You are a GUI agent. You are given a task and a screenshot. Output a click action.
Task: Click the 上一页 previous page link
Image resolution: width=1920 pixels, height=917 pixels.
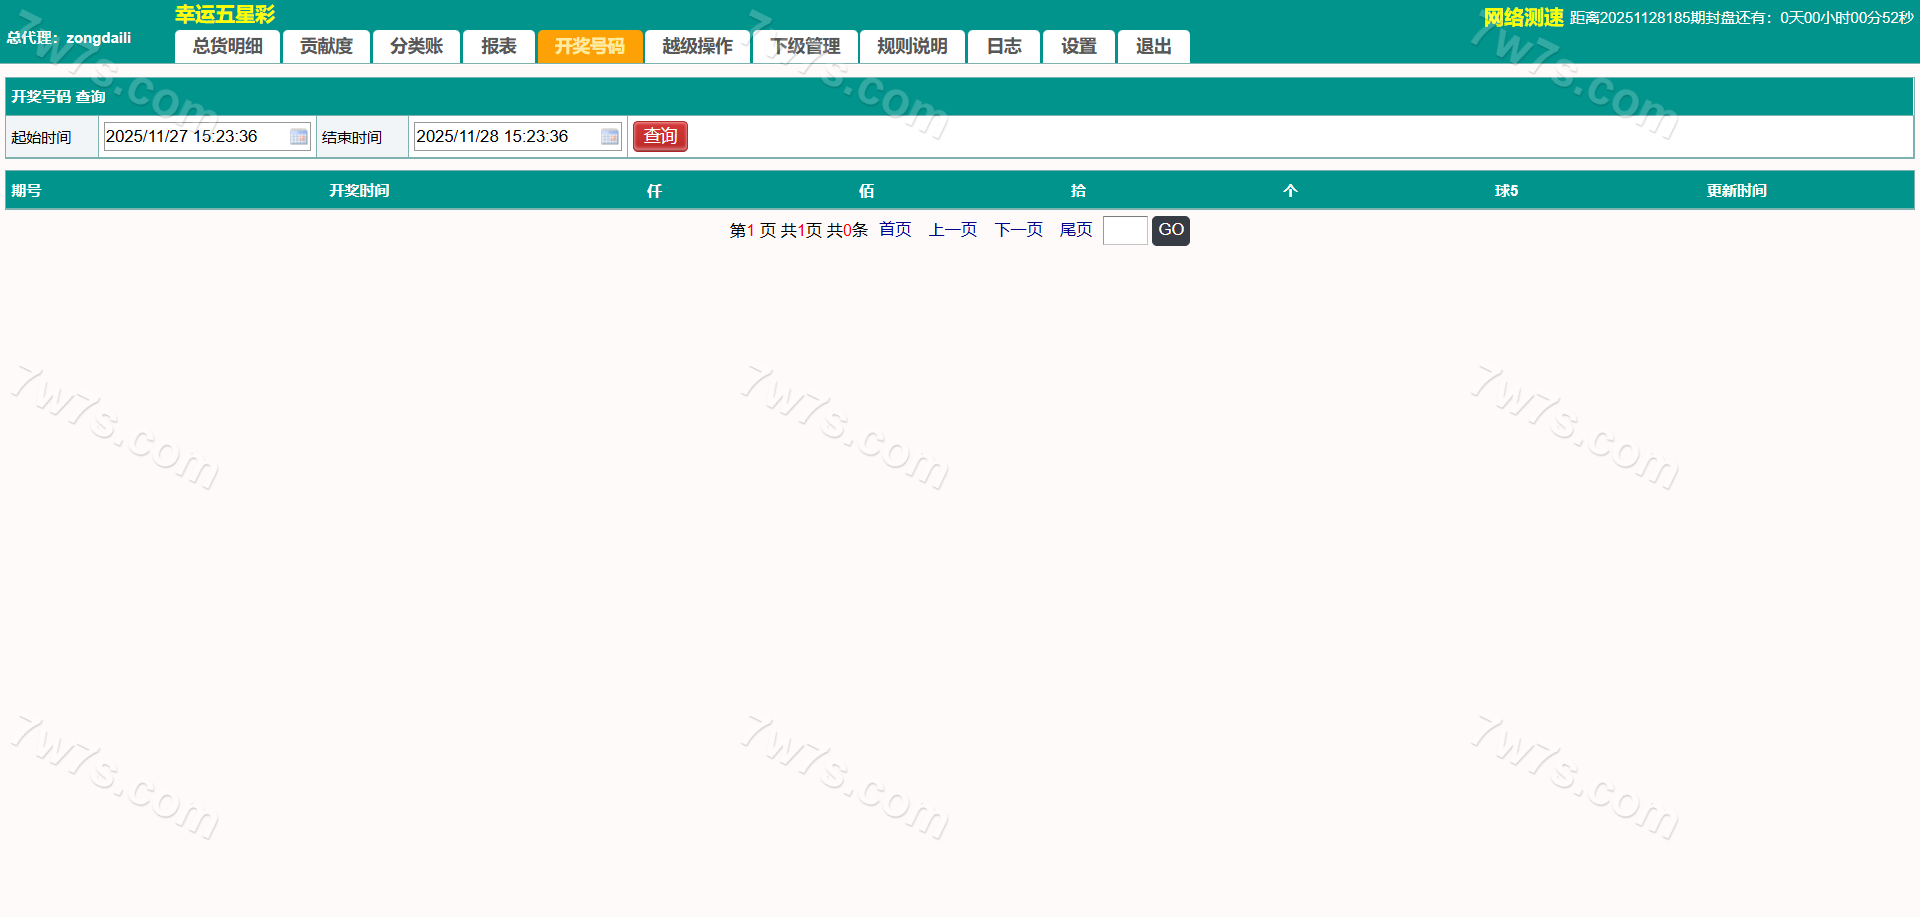[x=952, y=230]
